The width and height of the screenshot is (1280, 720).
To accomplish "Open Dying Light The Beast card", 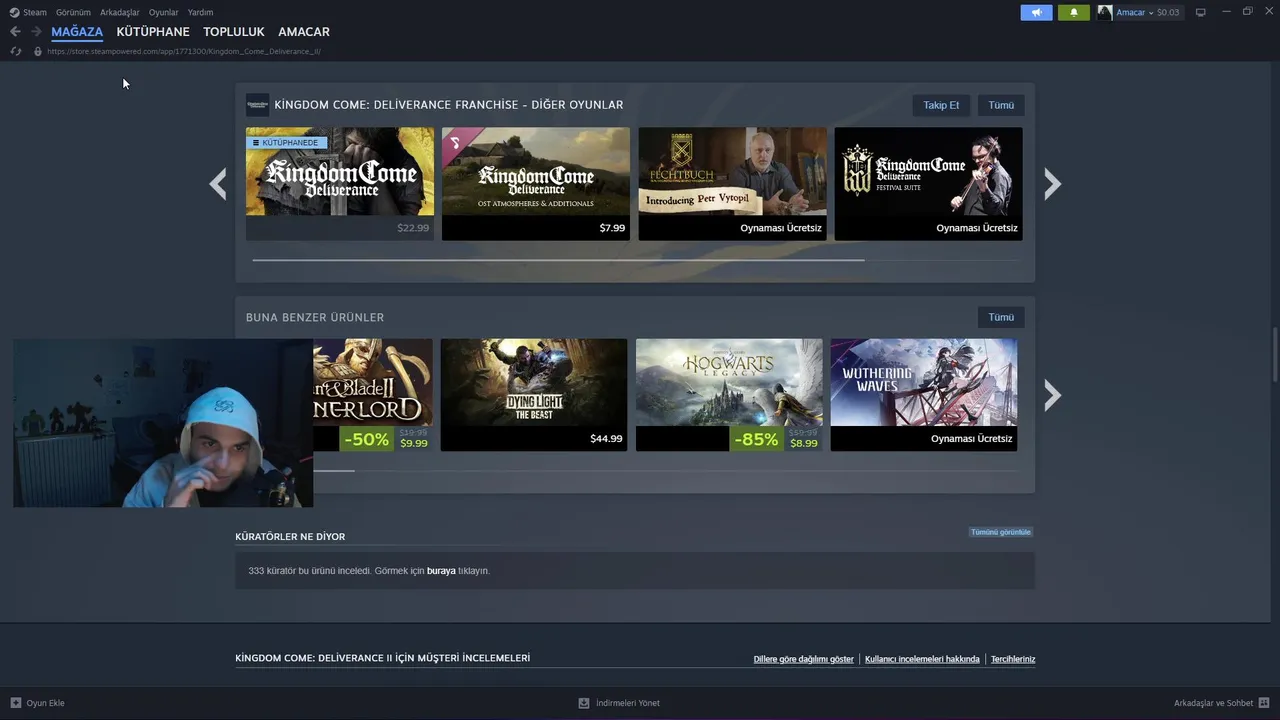I will pos(534,394).
